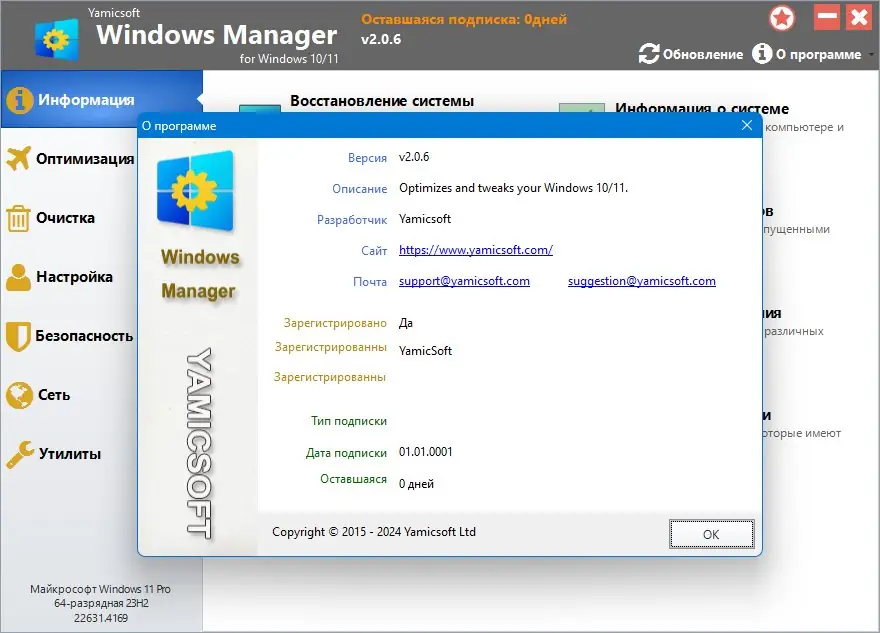Expand the dropdown arrow beside О программе
Image resolution: width=880 pixels, height=633 pixels.
[x=870, y=54]
